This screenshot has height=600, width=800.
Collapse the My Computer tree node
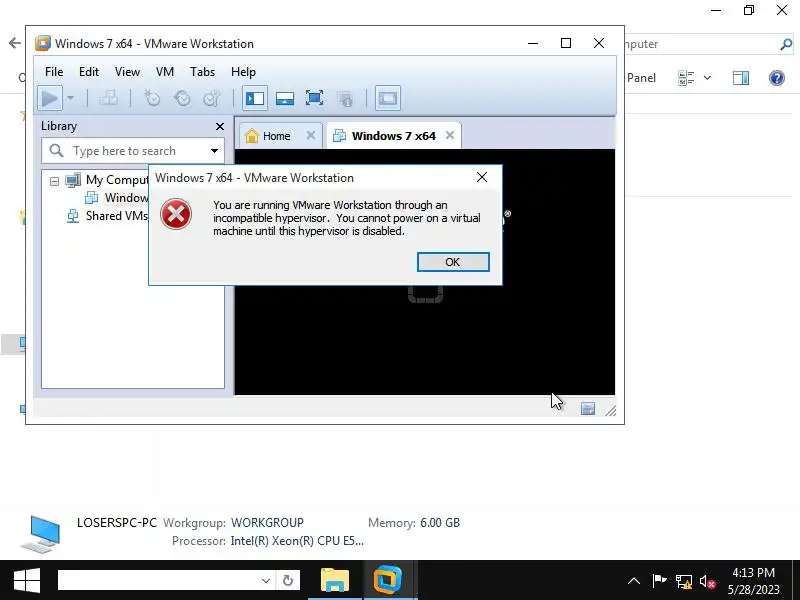pos(55,181)
